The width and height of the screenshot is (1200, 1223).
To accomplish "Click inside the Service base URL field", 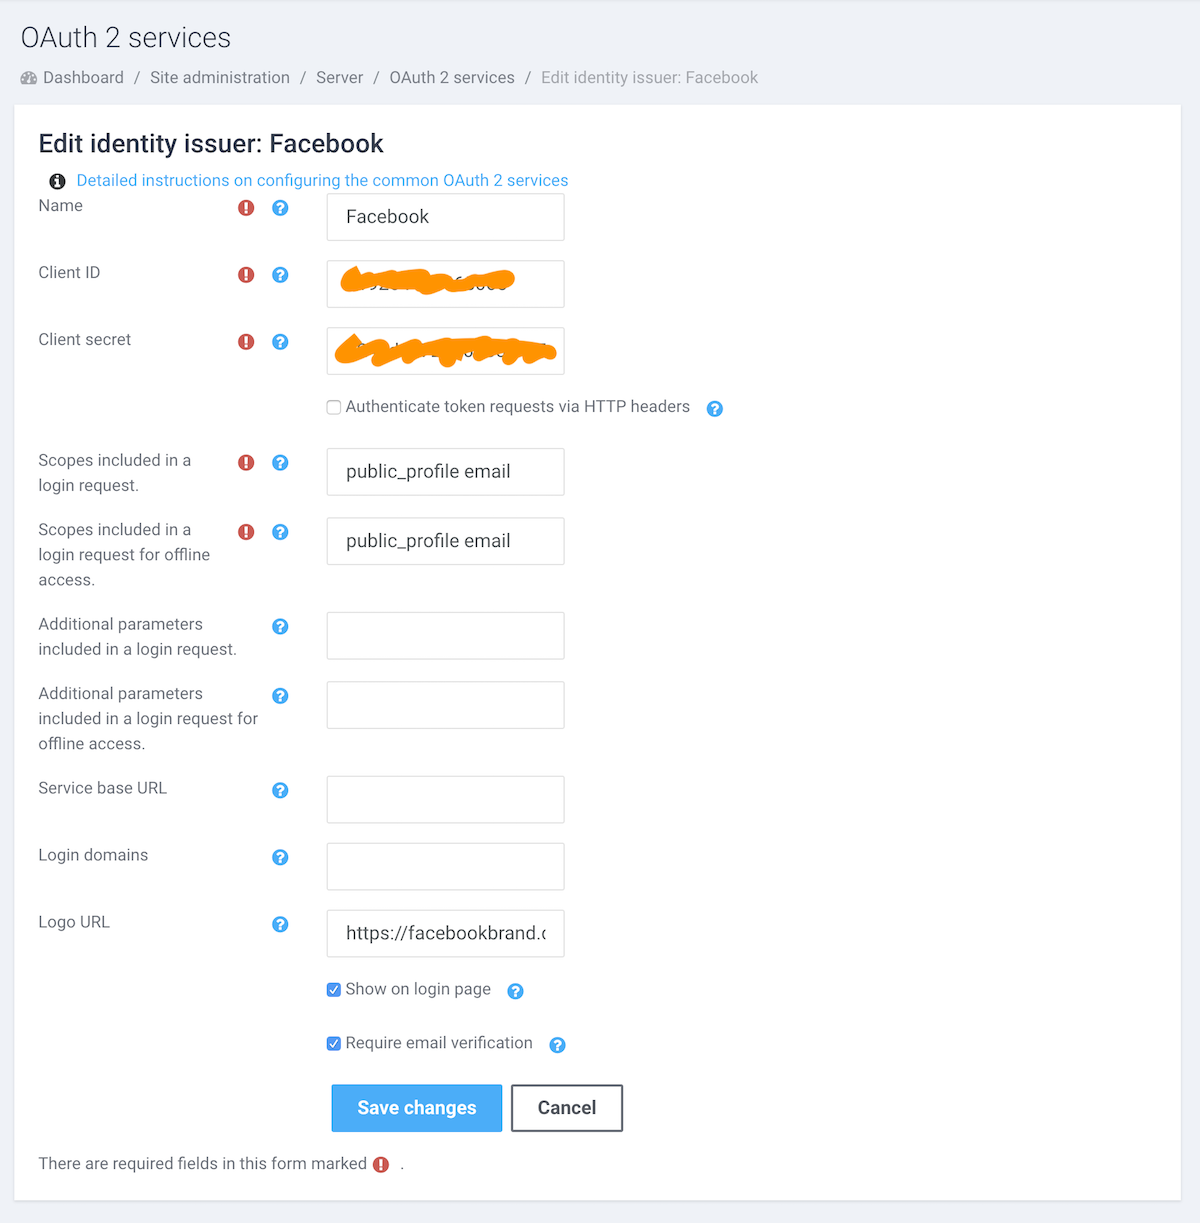I will 444,799.
